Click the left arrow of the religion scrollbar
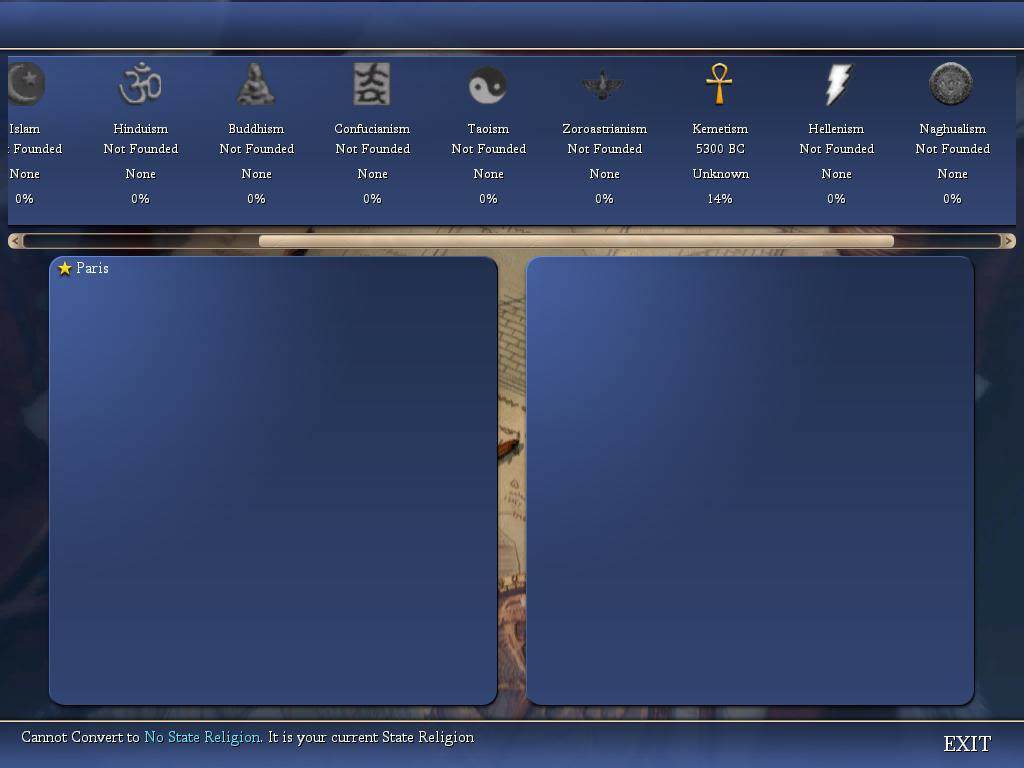The width and height of the screenshot is (1024, 768). click(x=15, y=241)
